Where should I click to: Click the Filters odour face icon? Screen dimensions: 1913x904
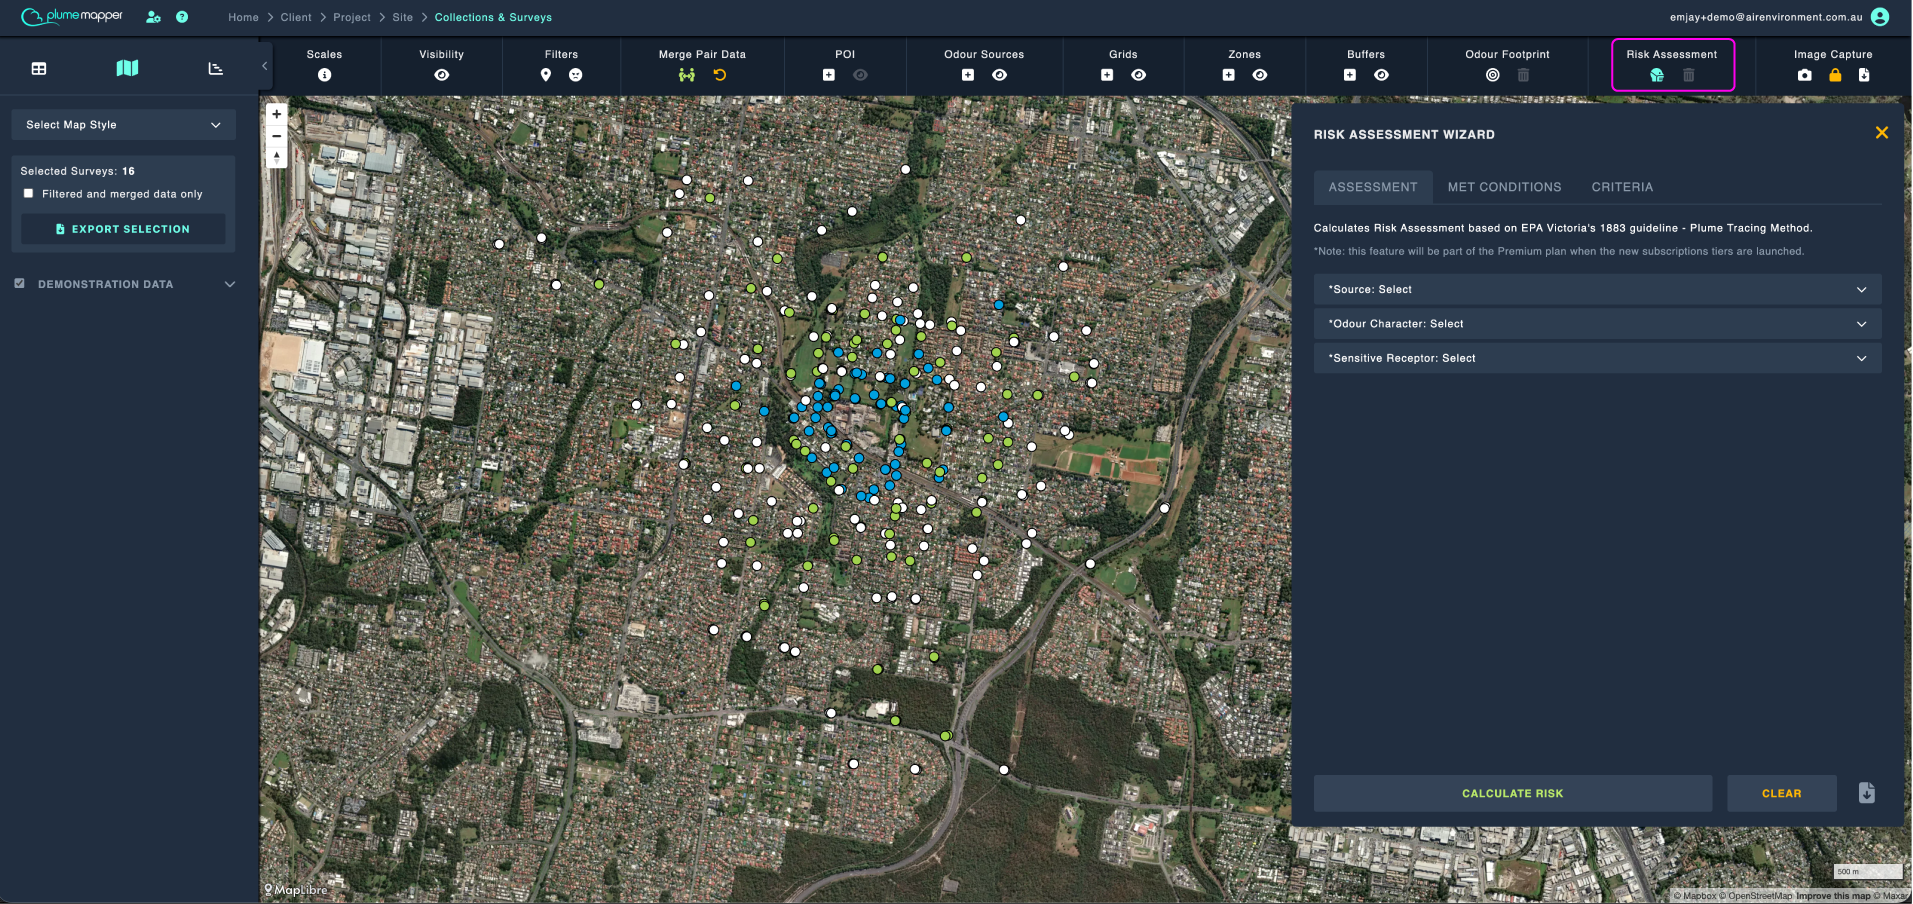pyautogui.click(x=576, y=75)
